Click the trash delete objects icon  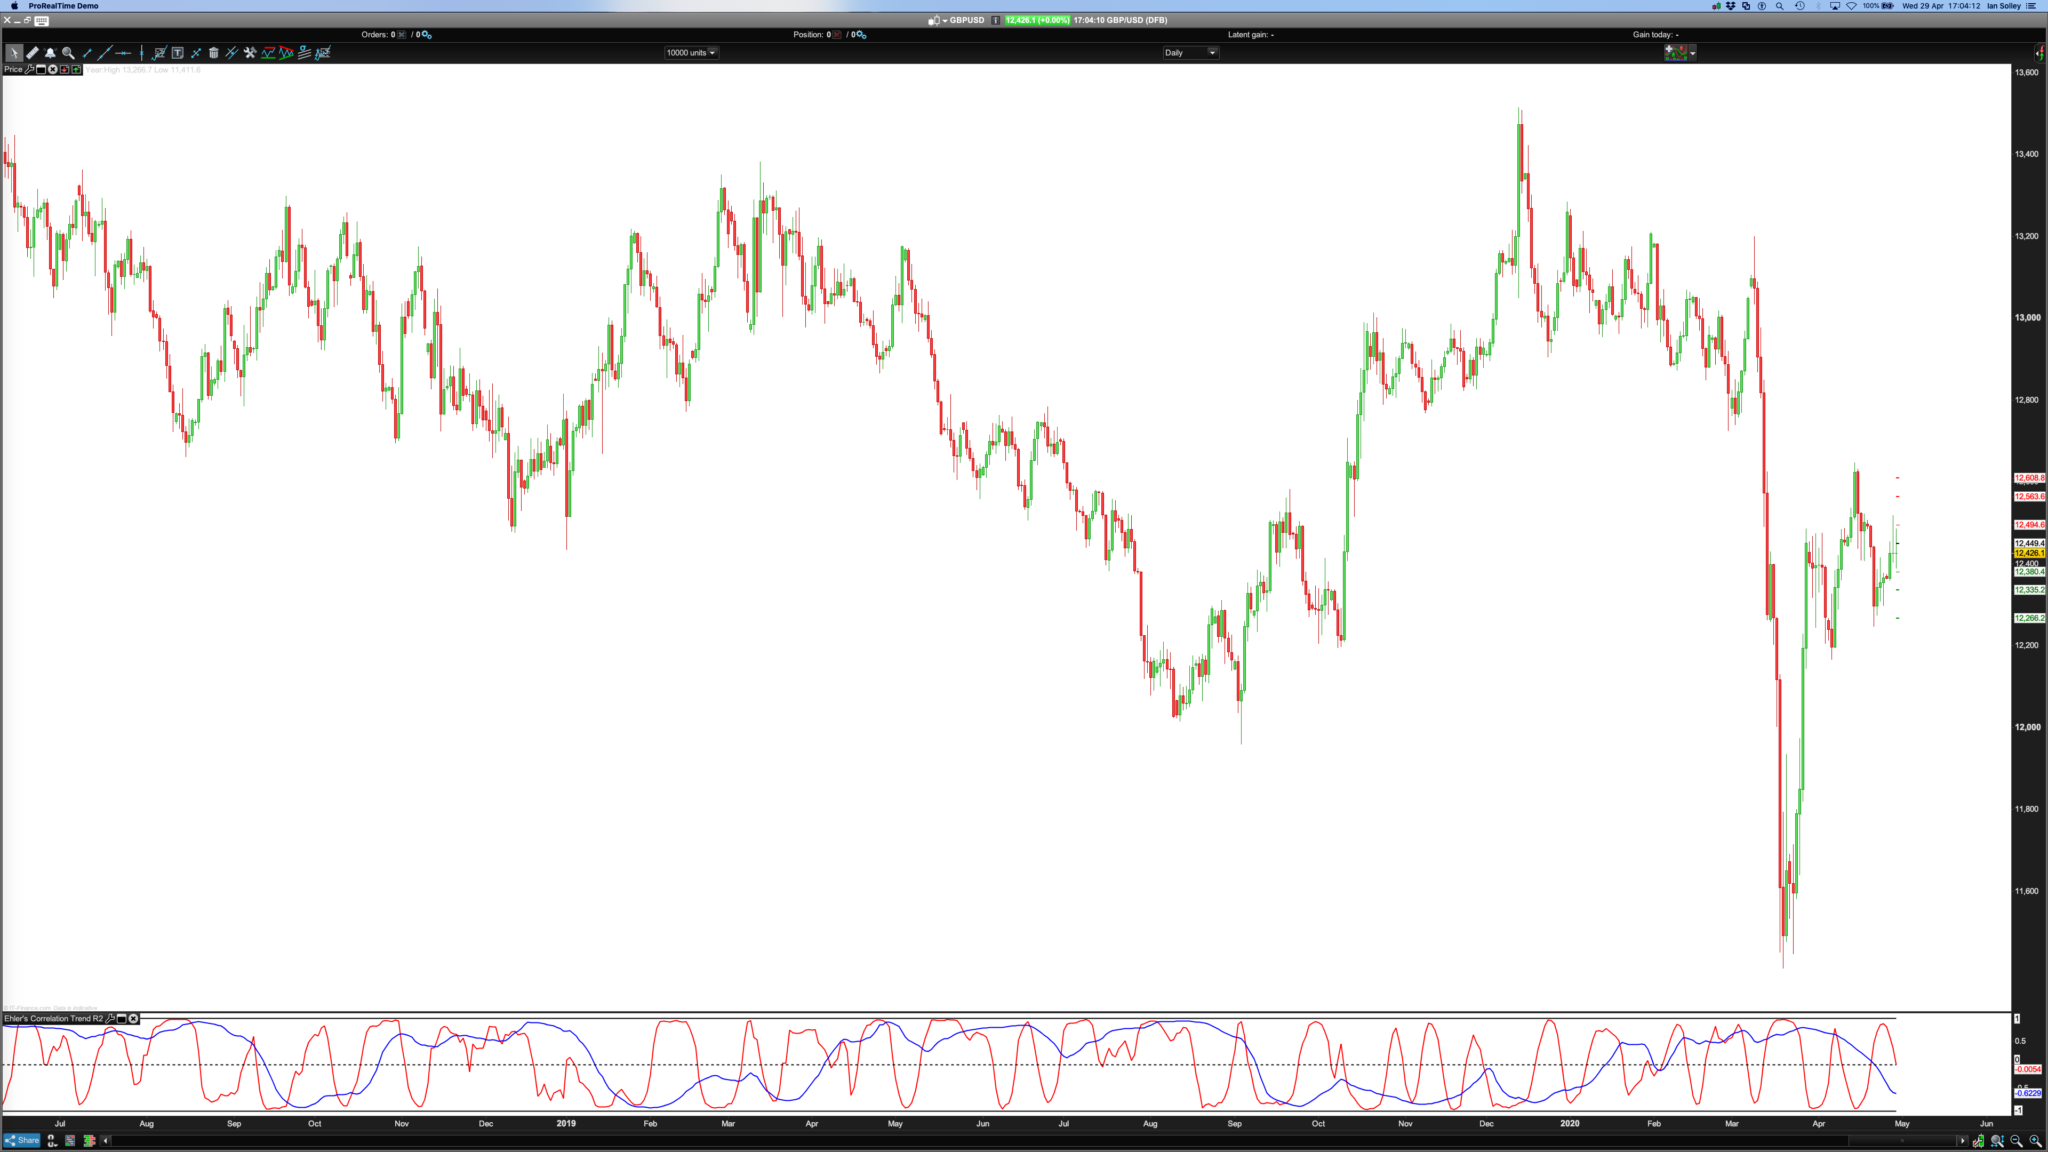pos(213,52)
